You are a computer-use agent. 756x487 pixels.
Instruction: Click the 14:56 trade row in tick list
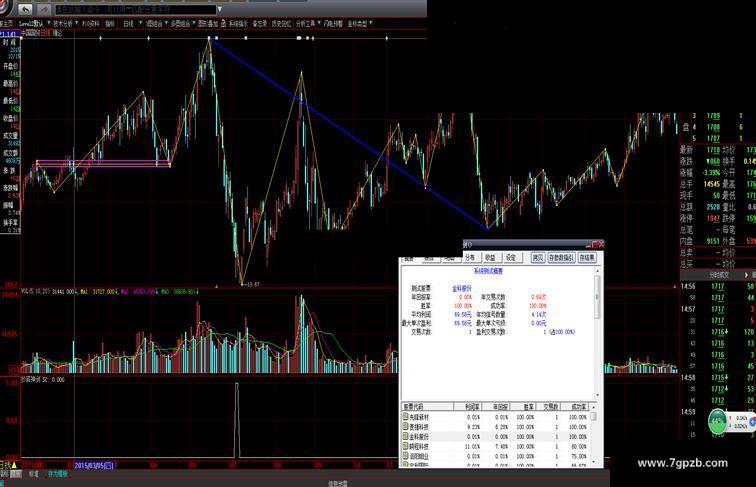click(x=717, y=286)
